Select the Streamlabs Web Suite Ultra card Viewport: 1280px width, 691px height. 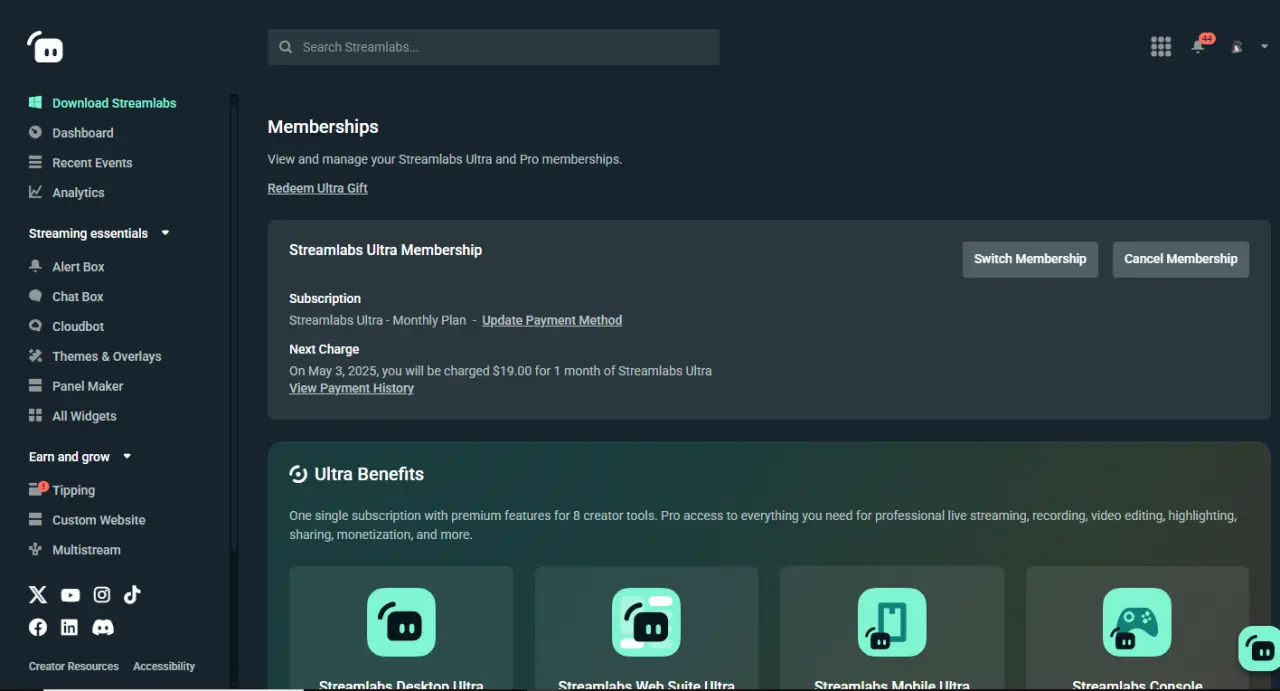pos(646,628)
